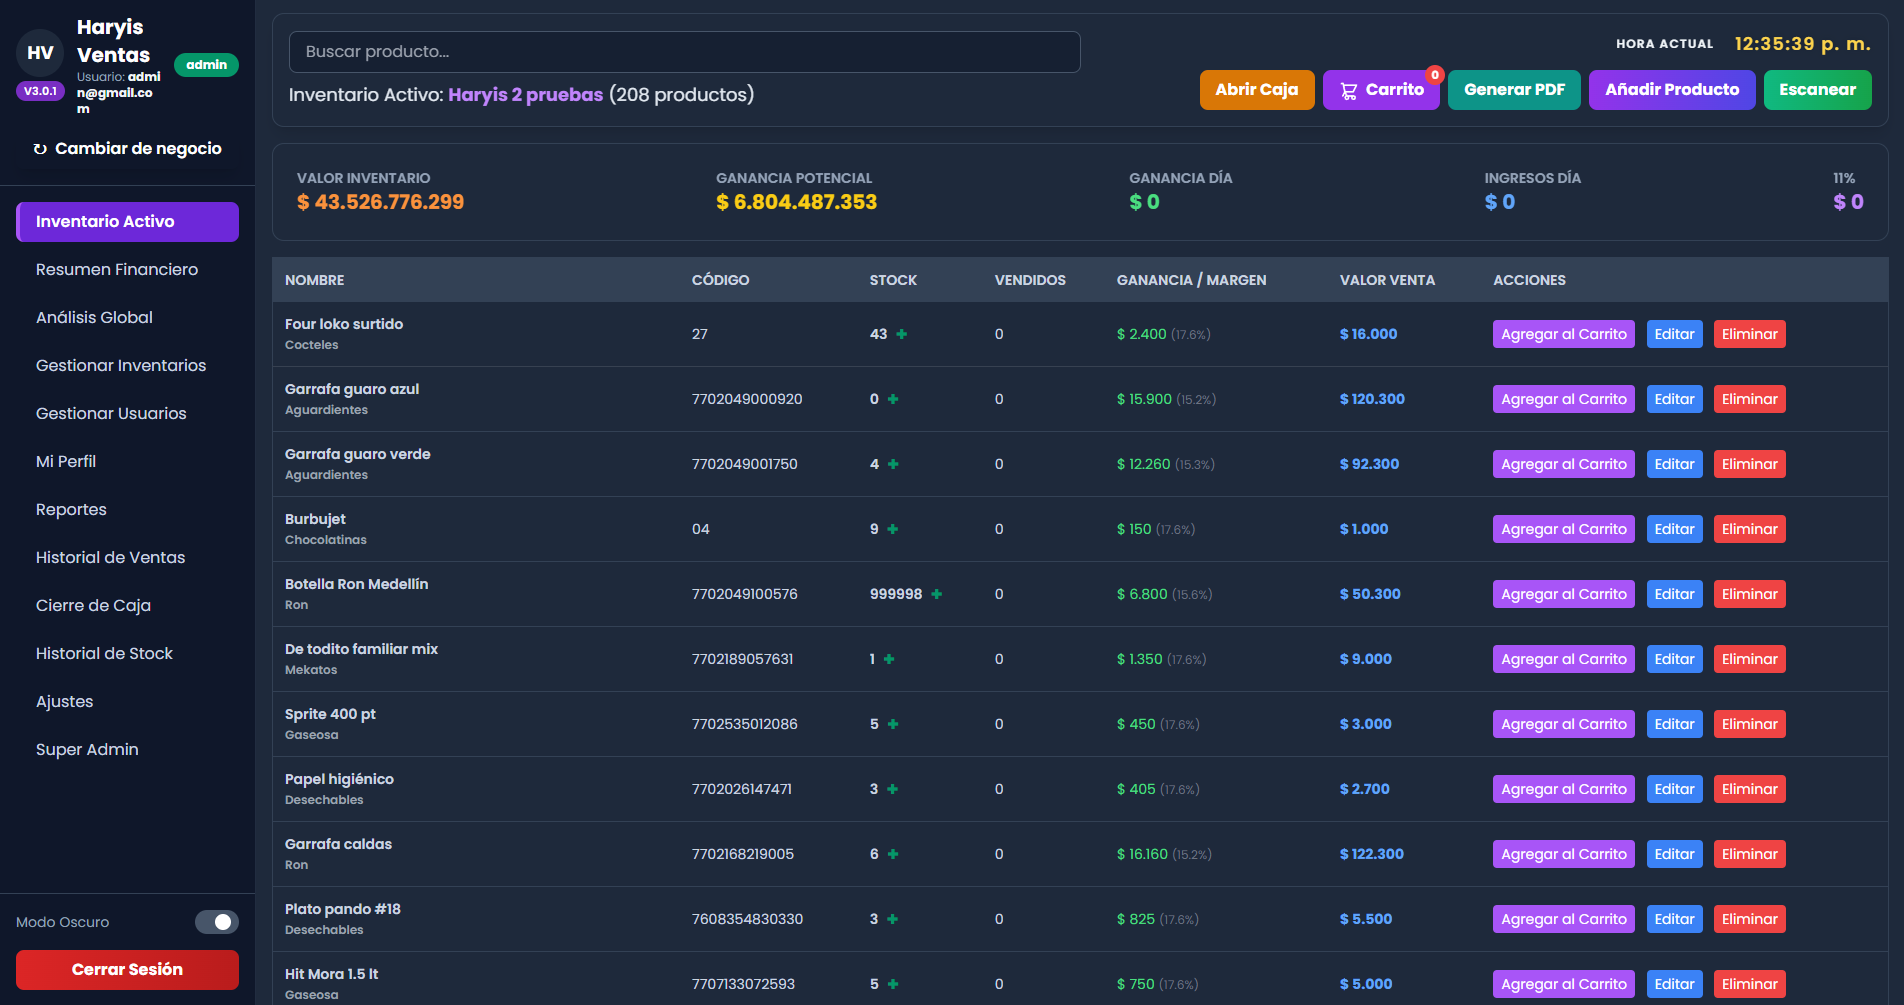Click the plus icon beside Sprite 400 pt stock
Screen dimensions: 1904x1005
coord(891,724)
